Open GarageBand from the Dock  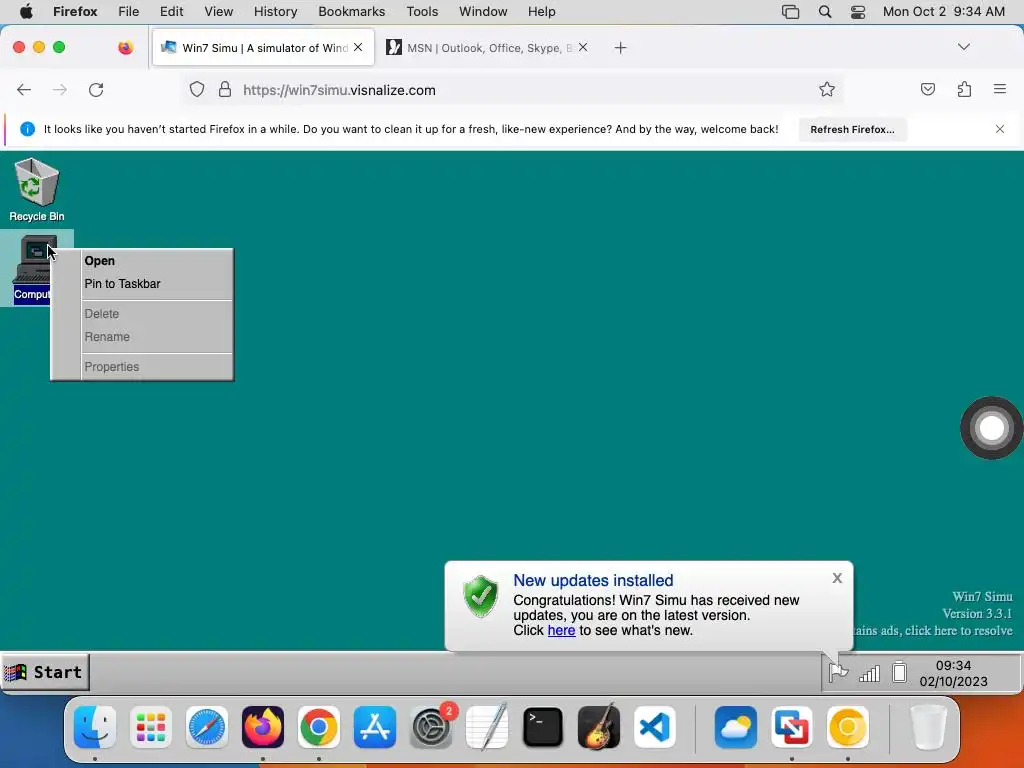pos(599,727)
